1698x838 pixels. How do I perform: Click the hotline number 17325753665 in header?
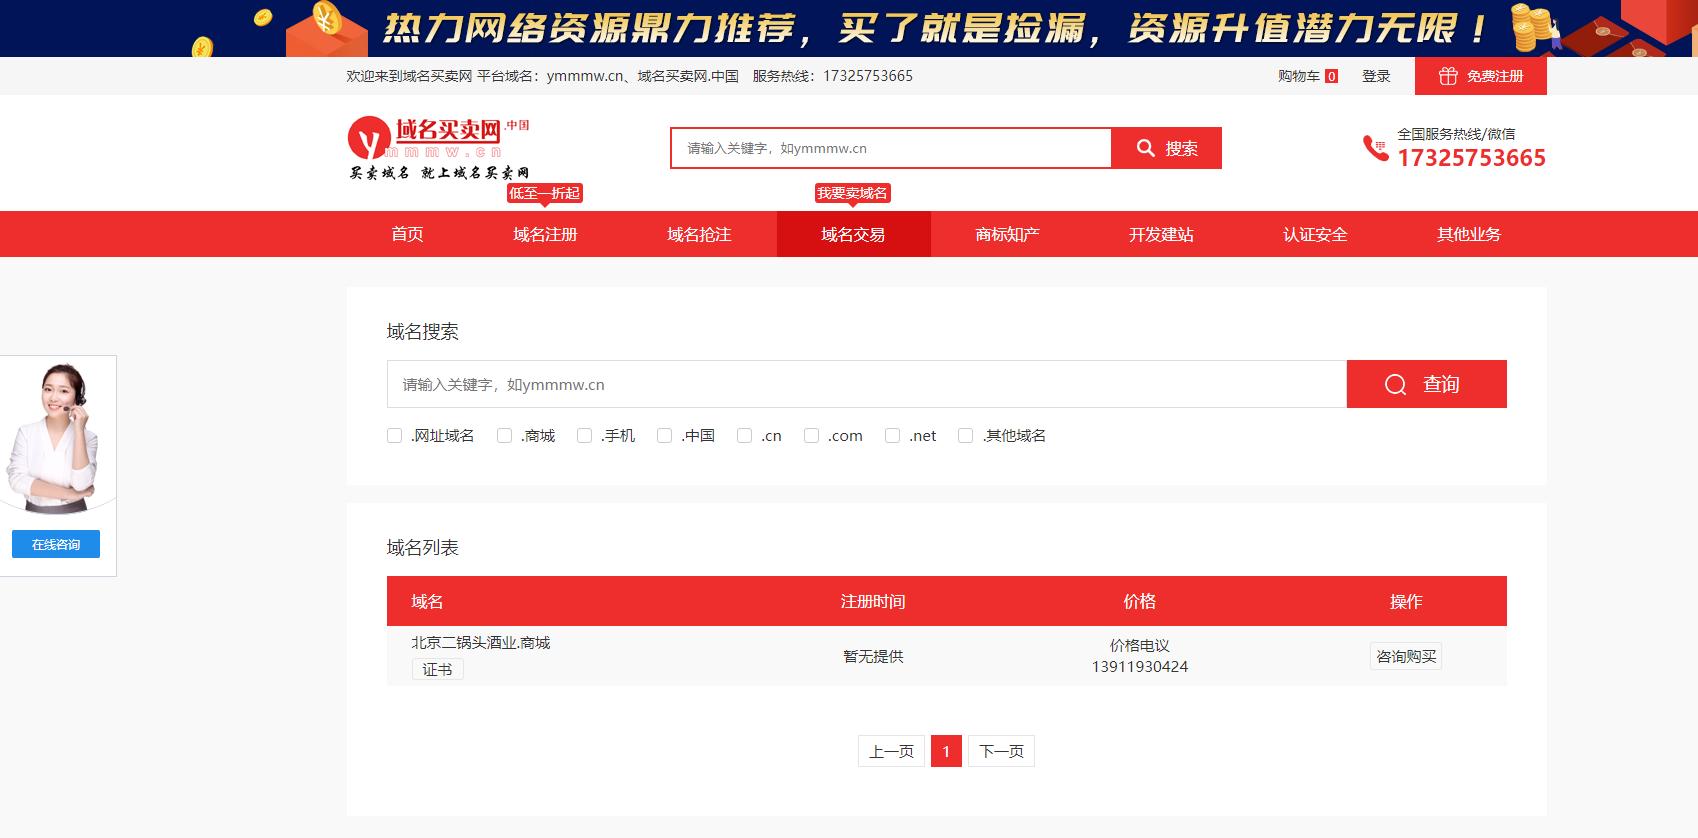[x=1471, y=158]
